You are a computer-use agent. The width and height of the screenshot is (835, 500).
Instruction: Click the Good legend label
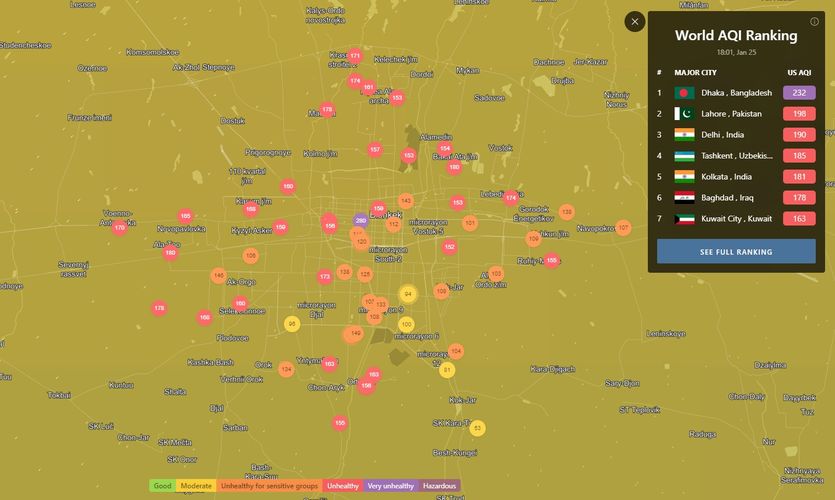tap(162, 486)
